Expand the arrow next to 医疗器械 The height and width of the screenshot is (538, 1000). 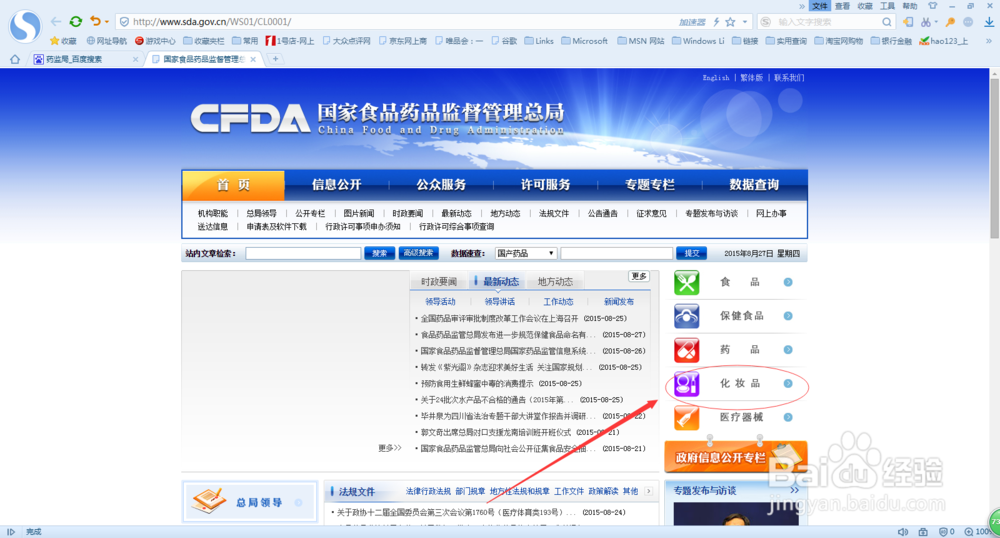(x=788, y=418)
